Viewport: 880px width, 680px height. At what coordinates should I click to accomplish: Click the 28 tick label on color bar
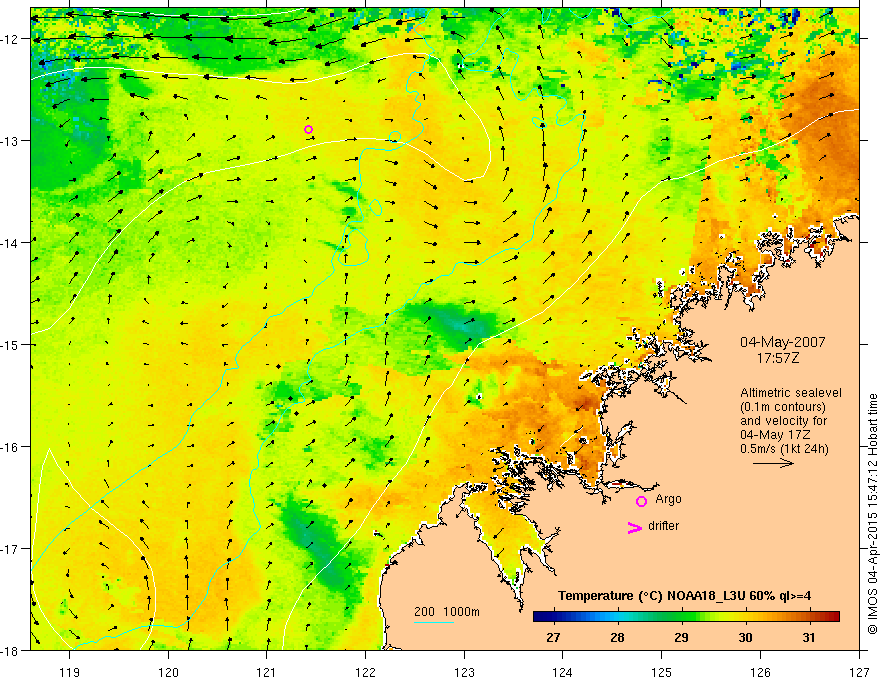point(617,637)
